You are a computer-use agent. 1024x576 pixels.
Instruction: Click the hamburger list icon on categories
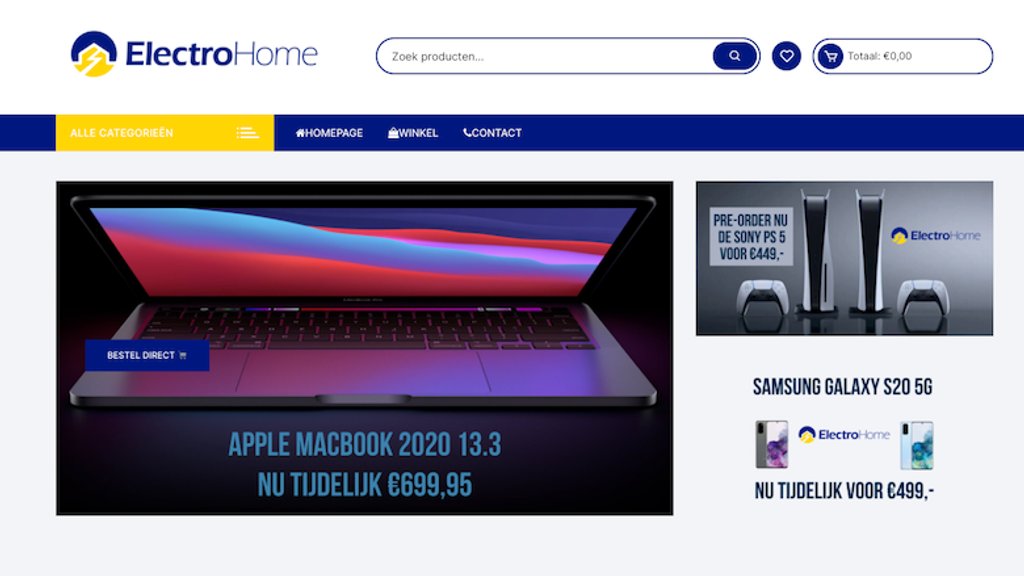(x=247, y=133)
